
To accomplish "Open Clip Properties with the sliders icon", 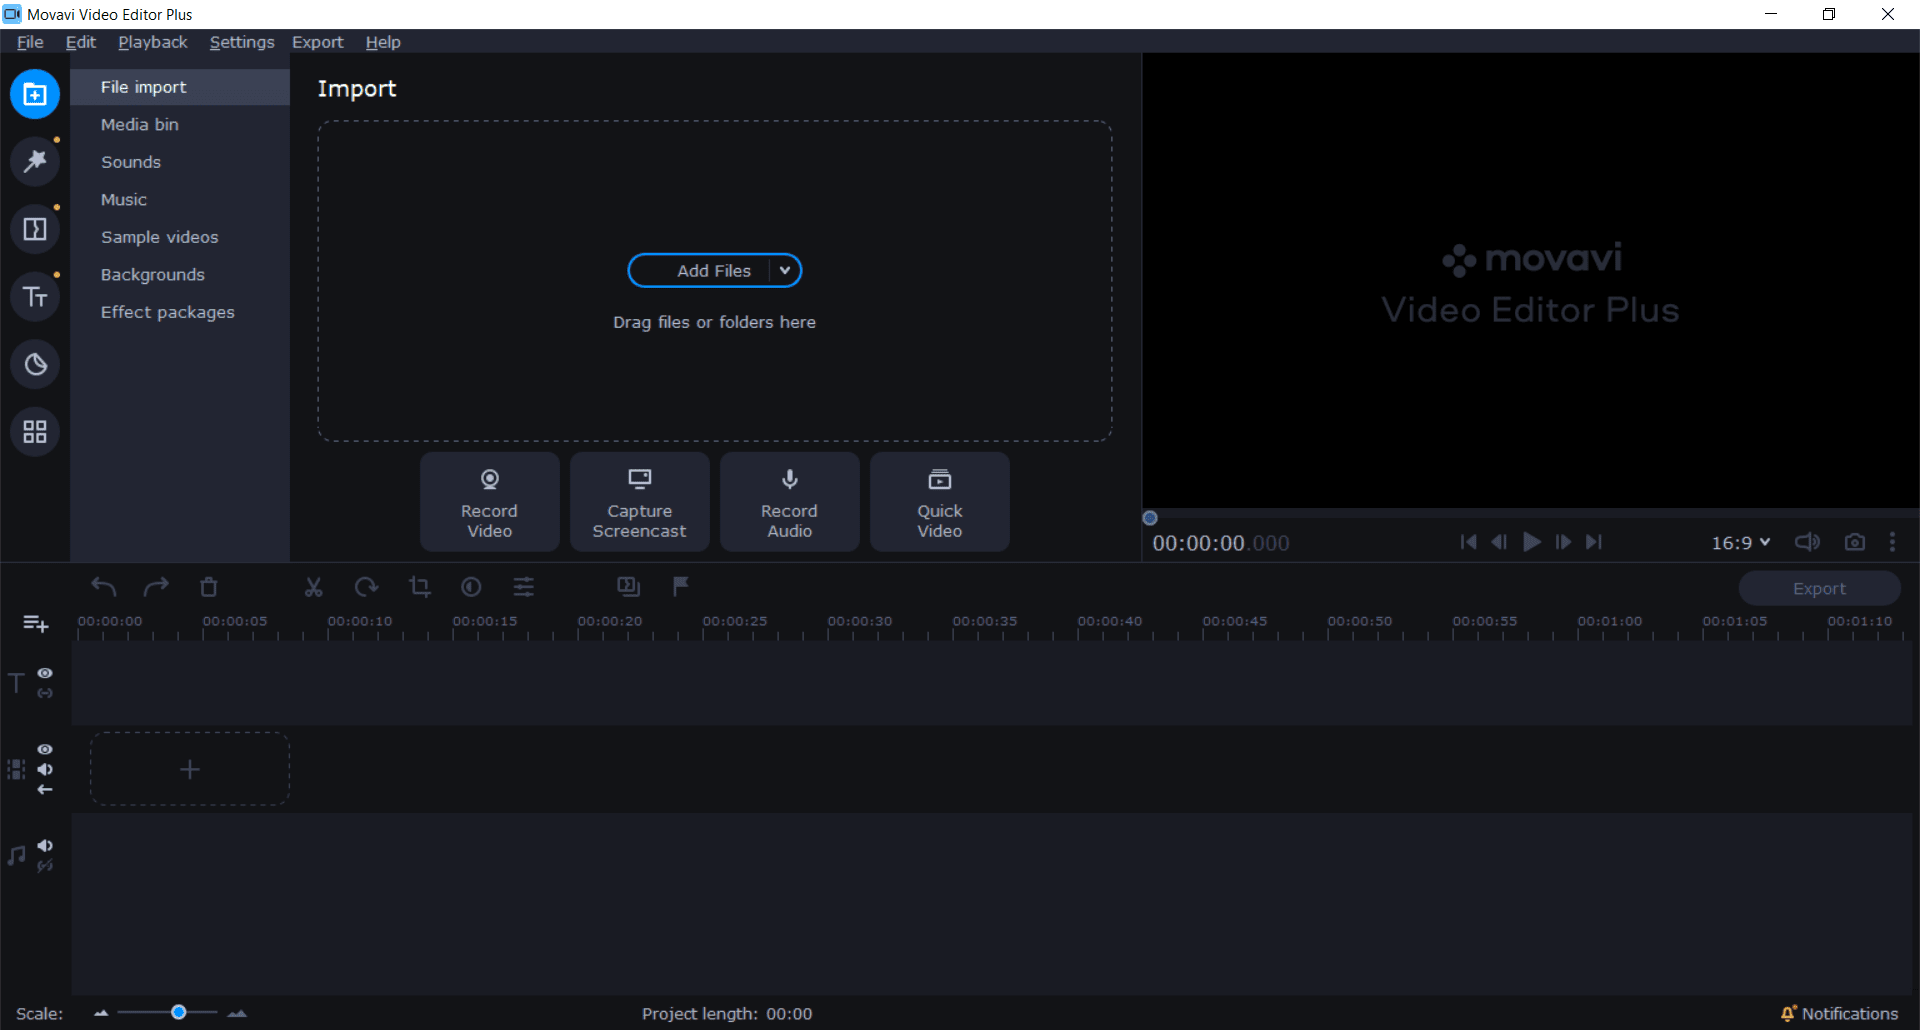I will coord(524,587).
